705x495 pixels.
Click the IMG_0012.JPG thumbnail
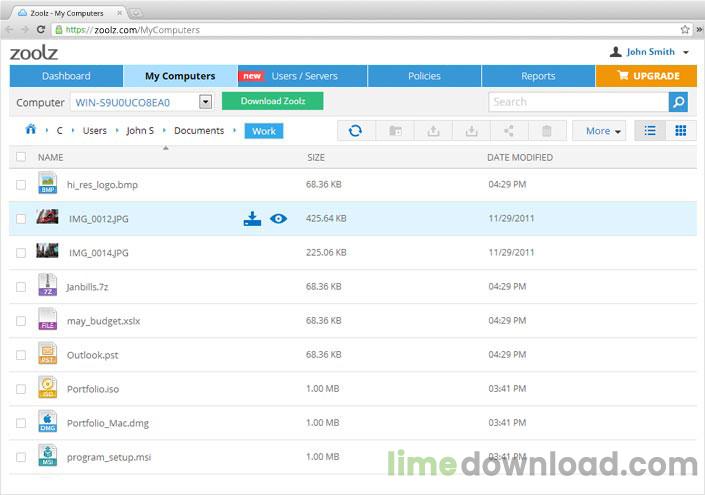coord(47,216)
